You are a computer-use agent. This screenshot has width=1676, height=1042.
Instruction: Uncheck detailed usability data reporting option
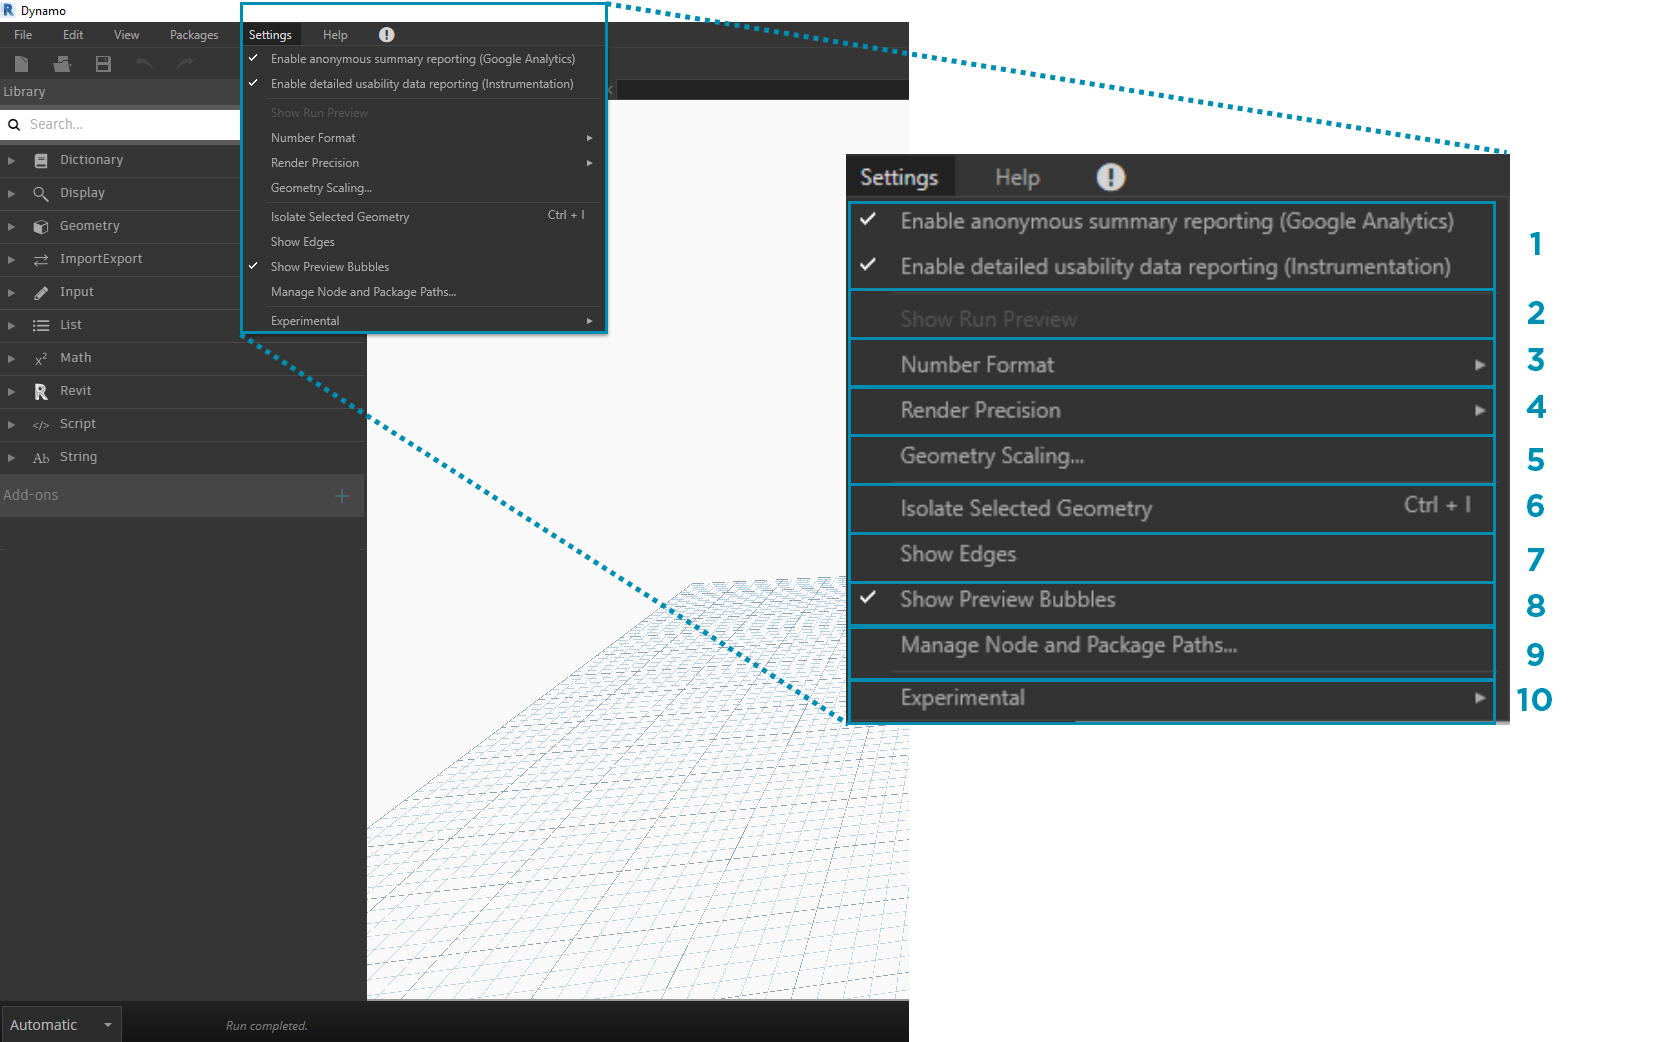(421, 84)
